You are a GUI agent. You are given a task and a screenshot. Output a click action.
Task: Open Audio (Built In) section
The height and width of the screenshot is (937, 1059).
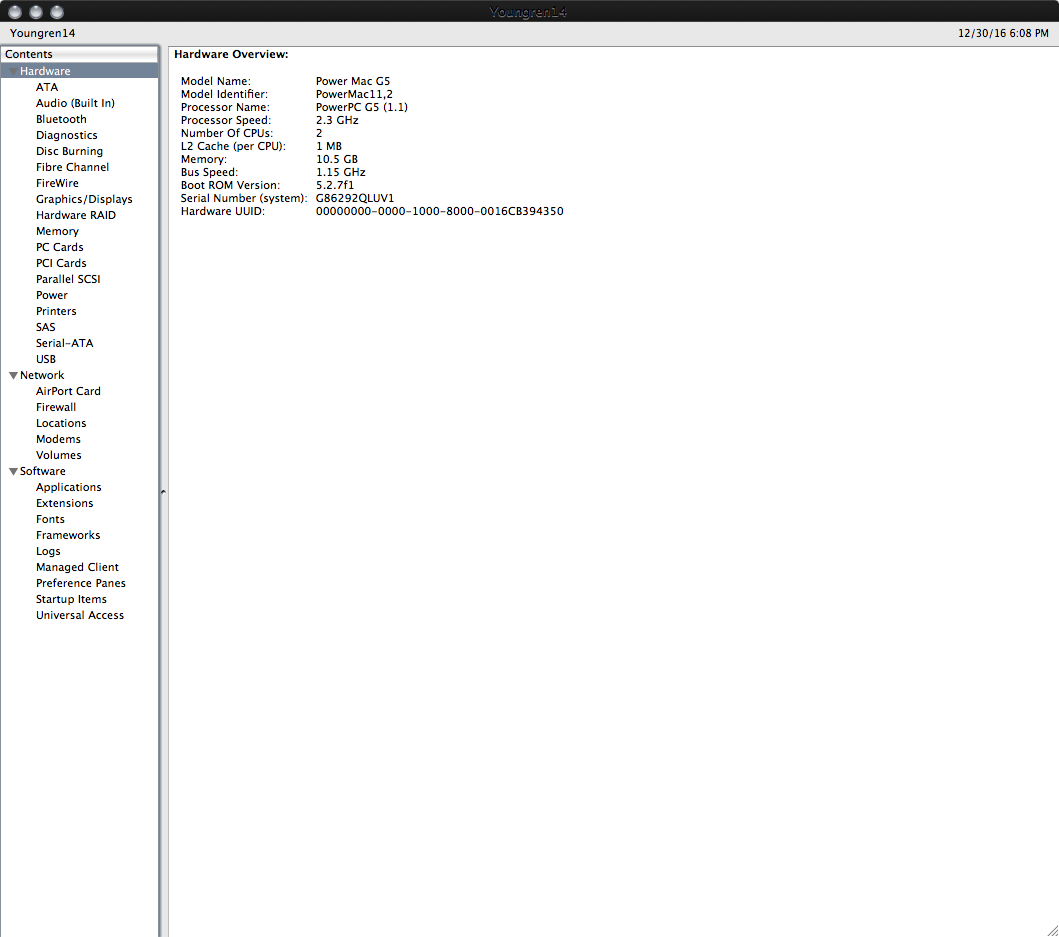(75, 103)
